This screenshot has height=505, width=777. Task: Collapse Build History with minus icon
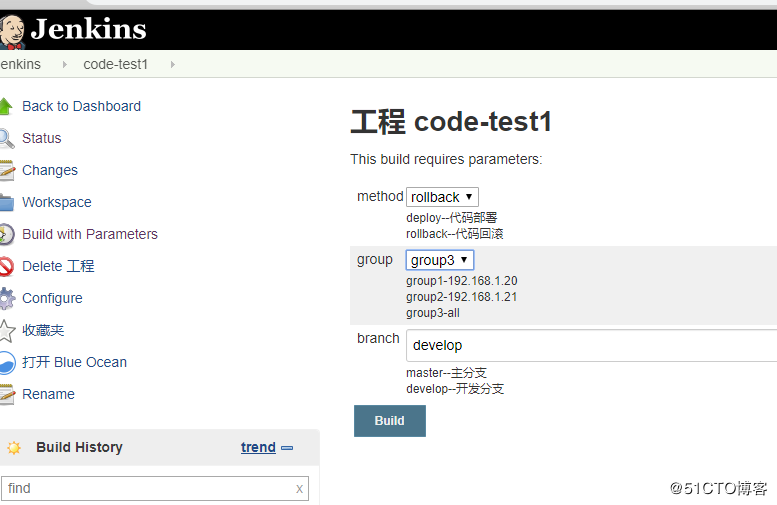tap(287, 448)
